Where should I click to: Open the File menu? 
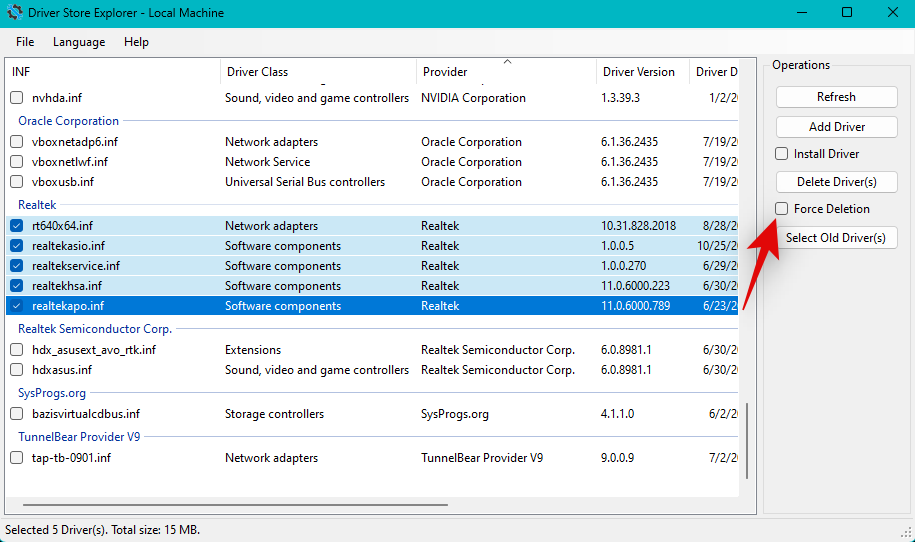[25, 42]
